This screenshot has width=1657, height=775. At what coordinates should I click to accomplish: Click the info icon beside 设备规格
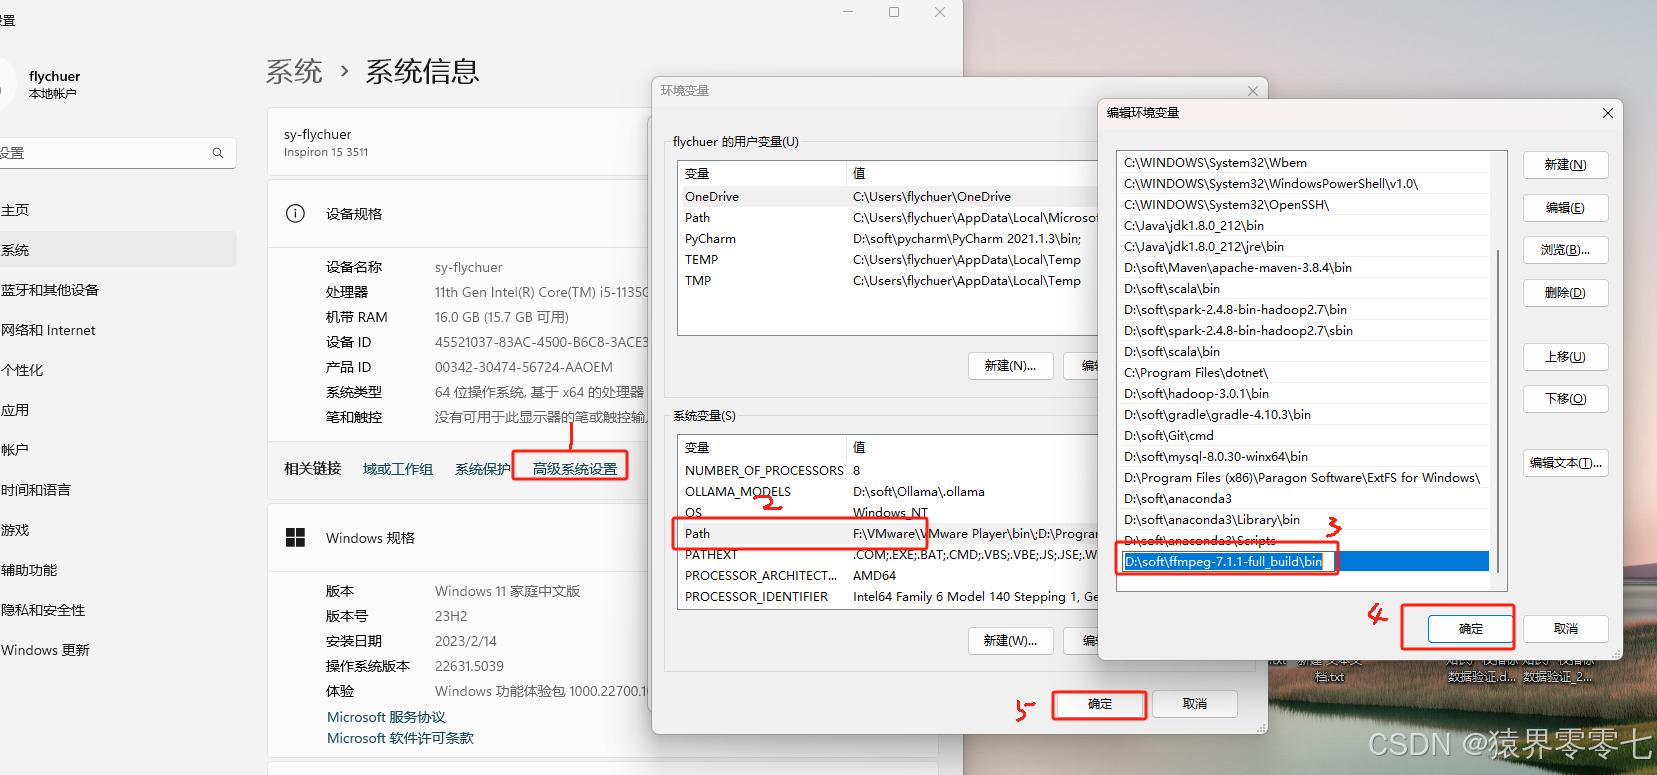295,213
